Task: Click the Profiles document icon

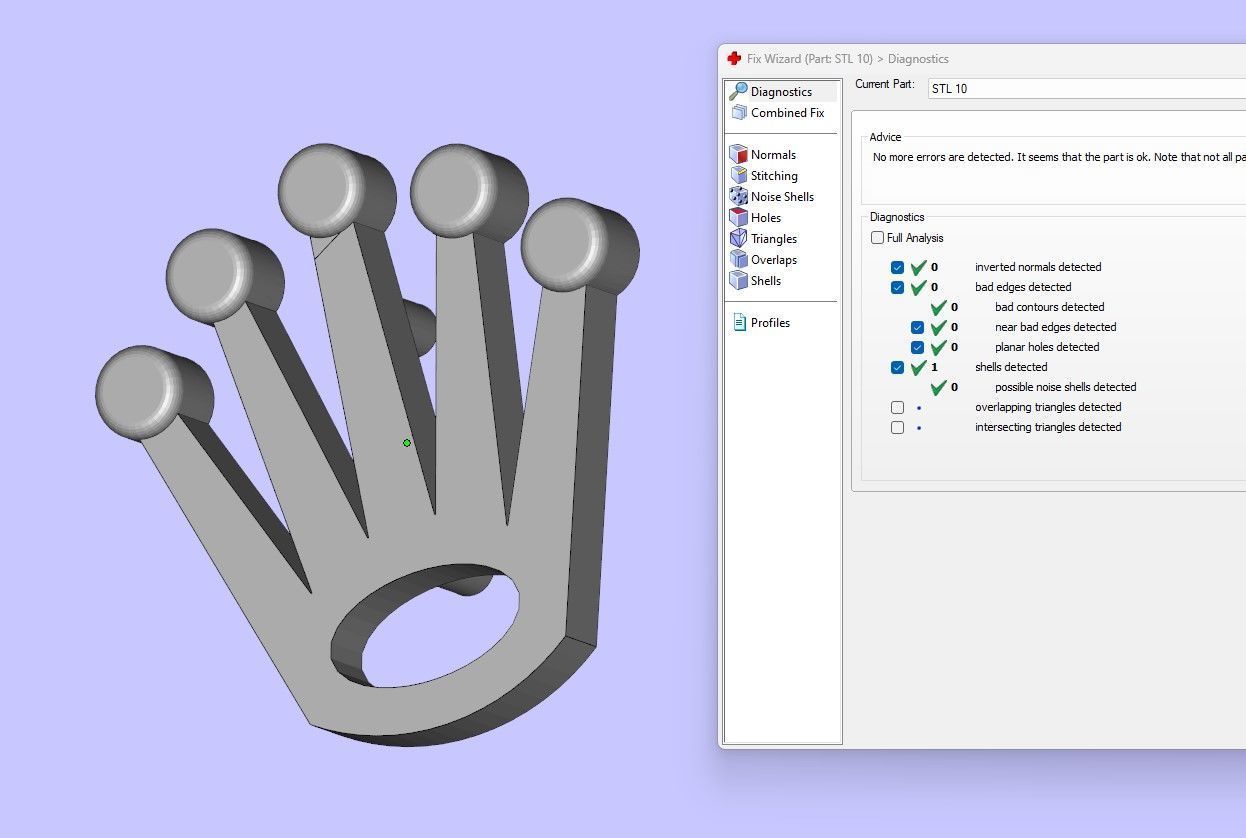Action: 739,322
